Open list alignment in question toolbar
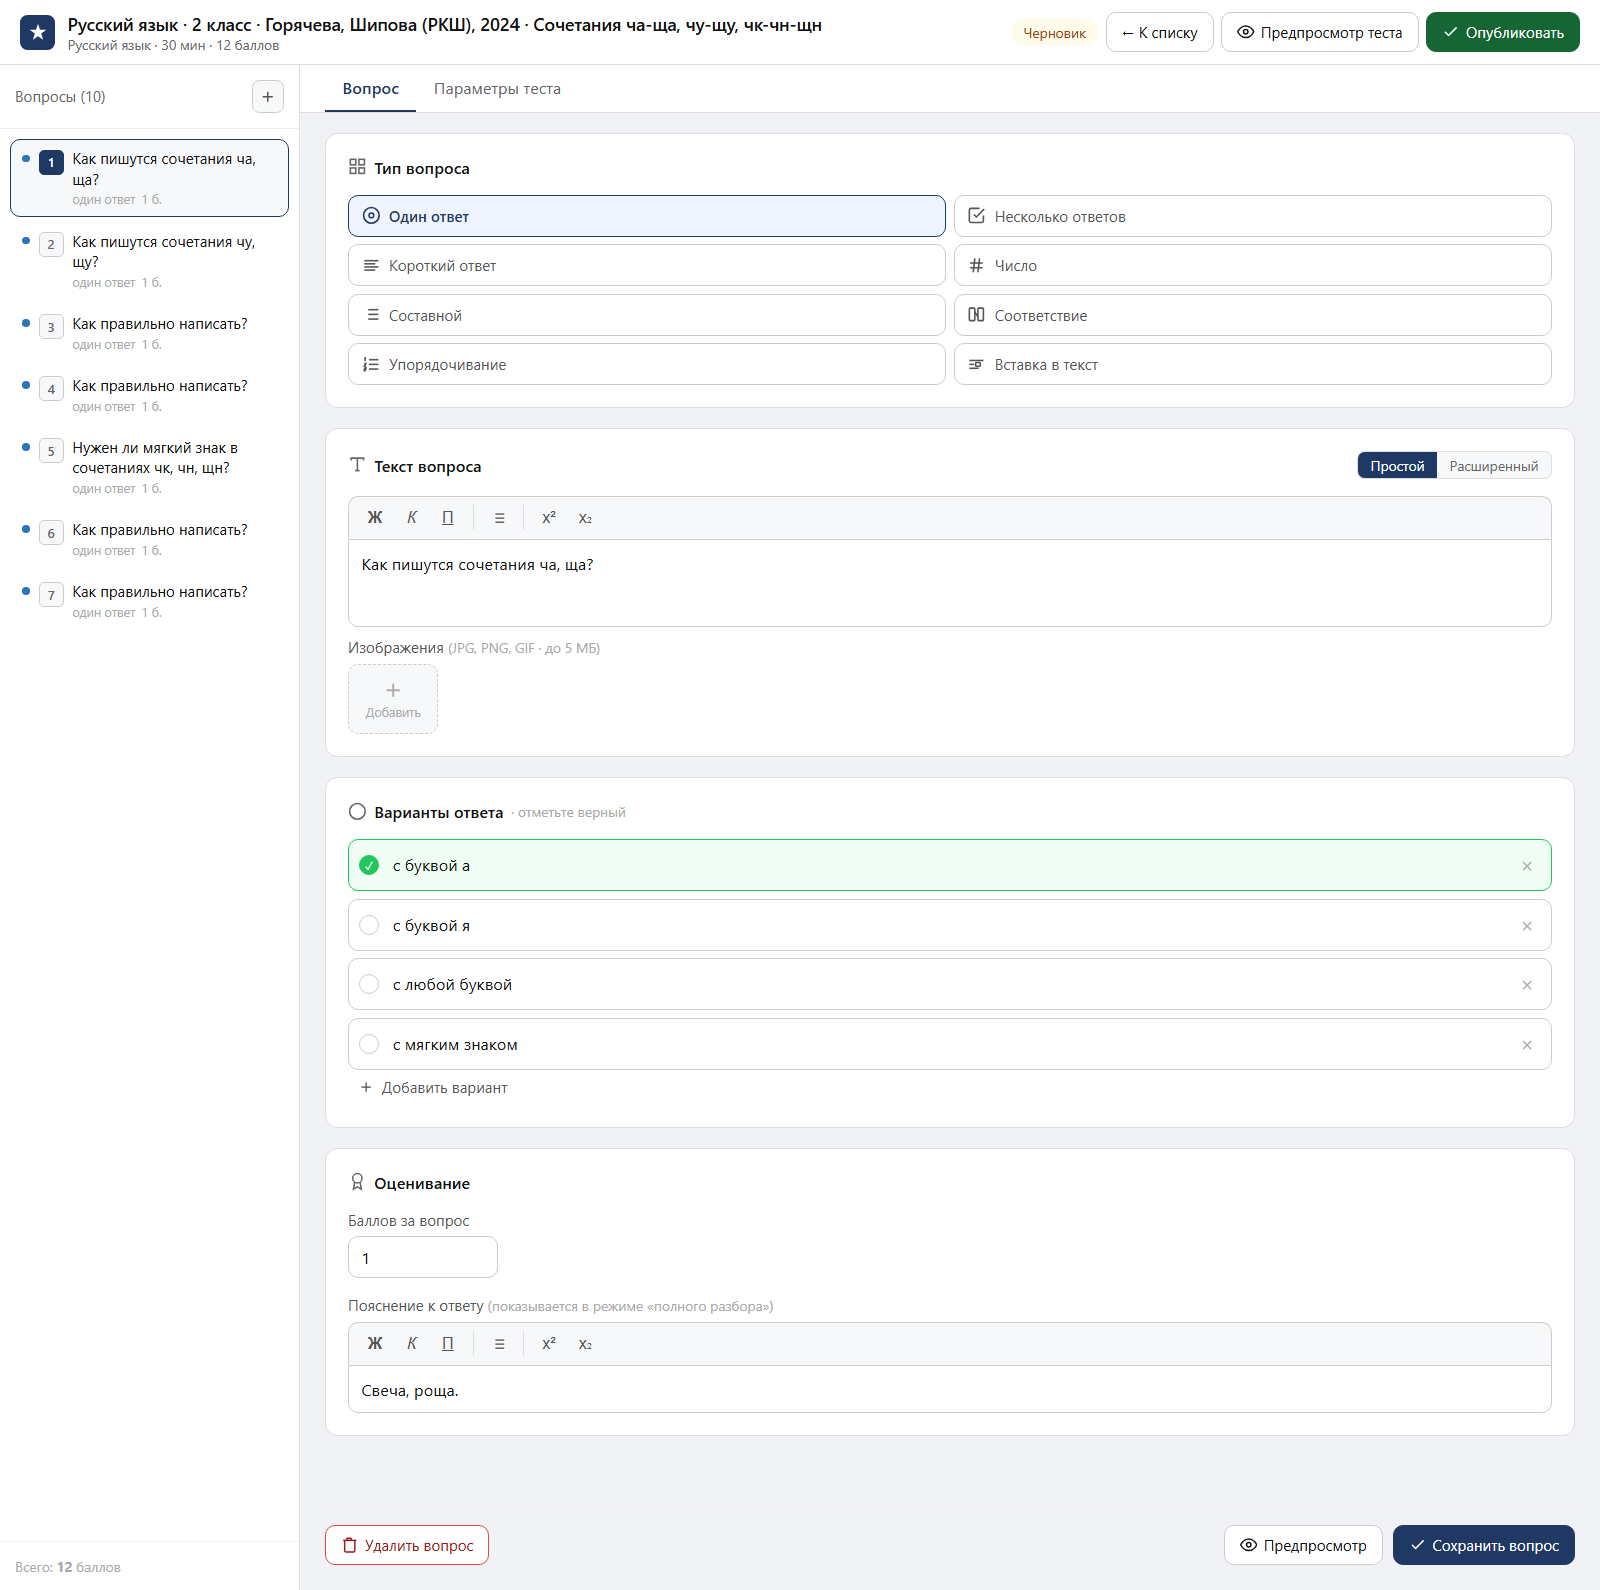The image size is (1600, 1590). pos(499,518)
